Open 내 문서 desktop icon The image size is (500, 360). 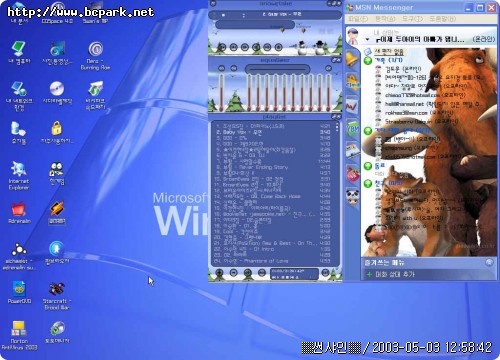point(19,13)
